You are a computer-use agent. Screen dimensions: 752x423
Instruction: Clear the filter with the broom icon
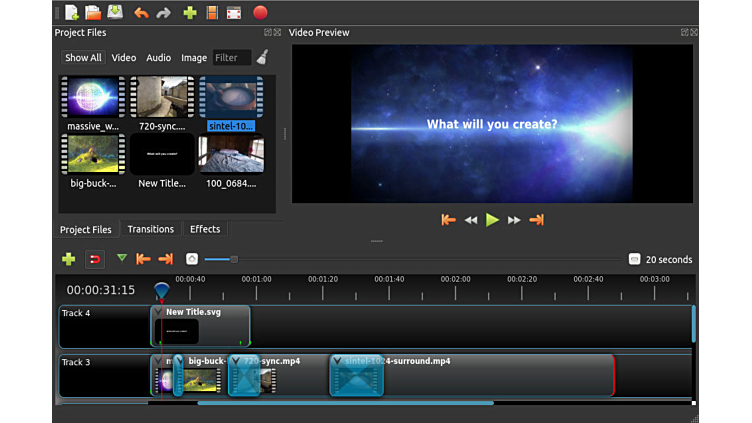coord(262,57)
